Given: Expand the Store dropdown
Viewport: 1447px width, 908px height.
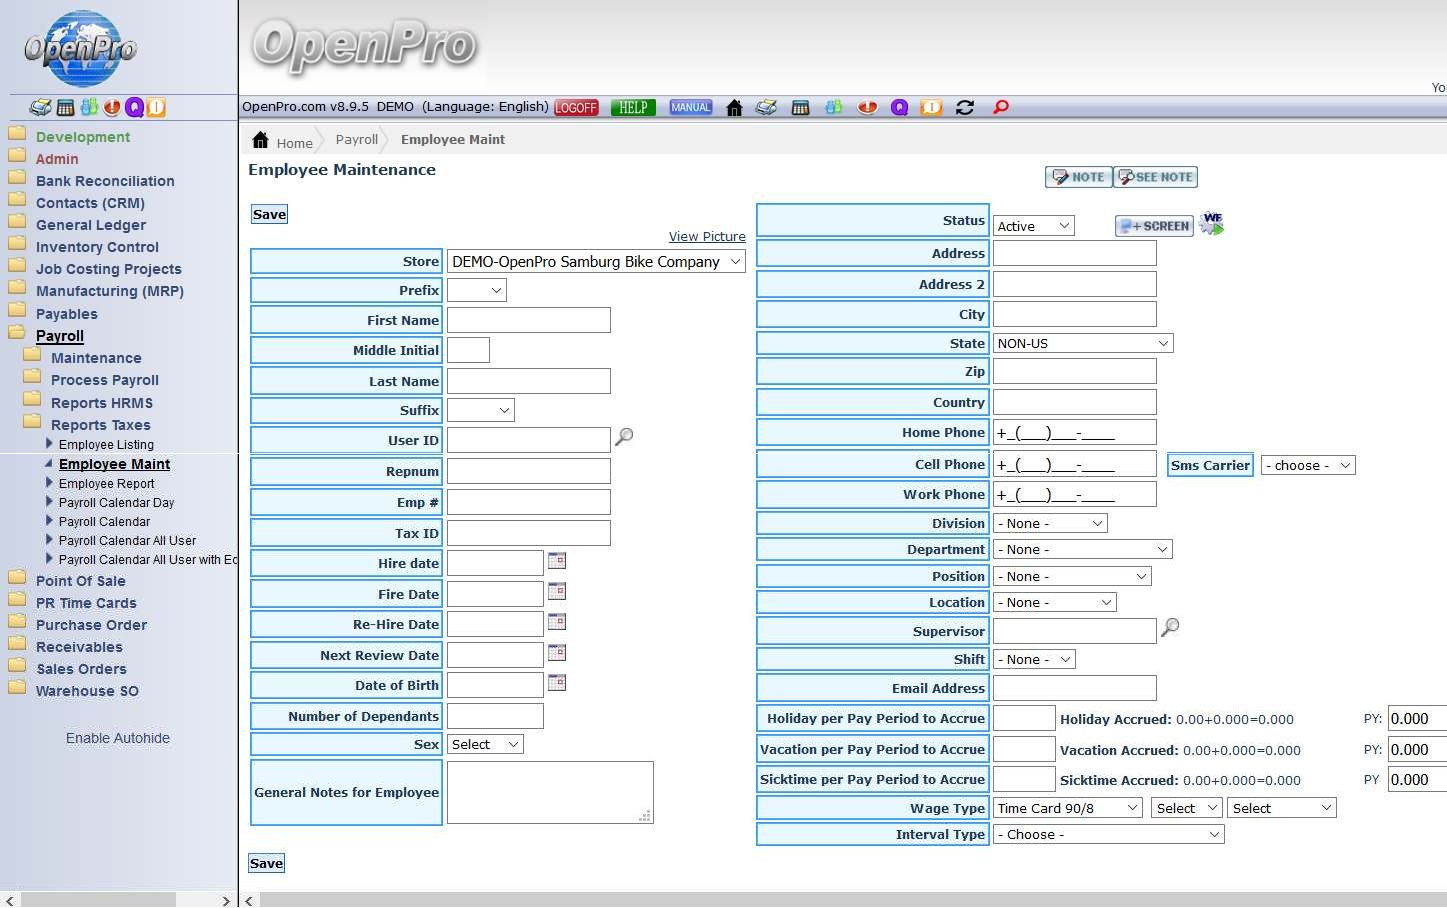Looking at the screenshot, I should pos(596,262).
